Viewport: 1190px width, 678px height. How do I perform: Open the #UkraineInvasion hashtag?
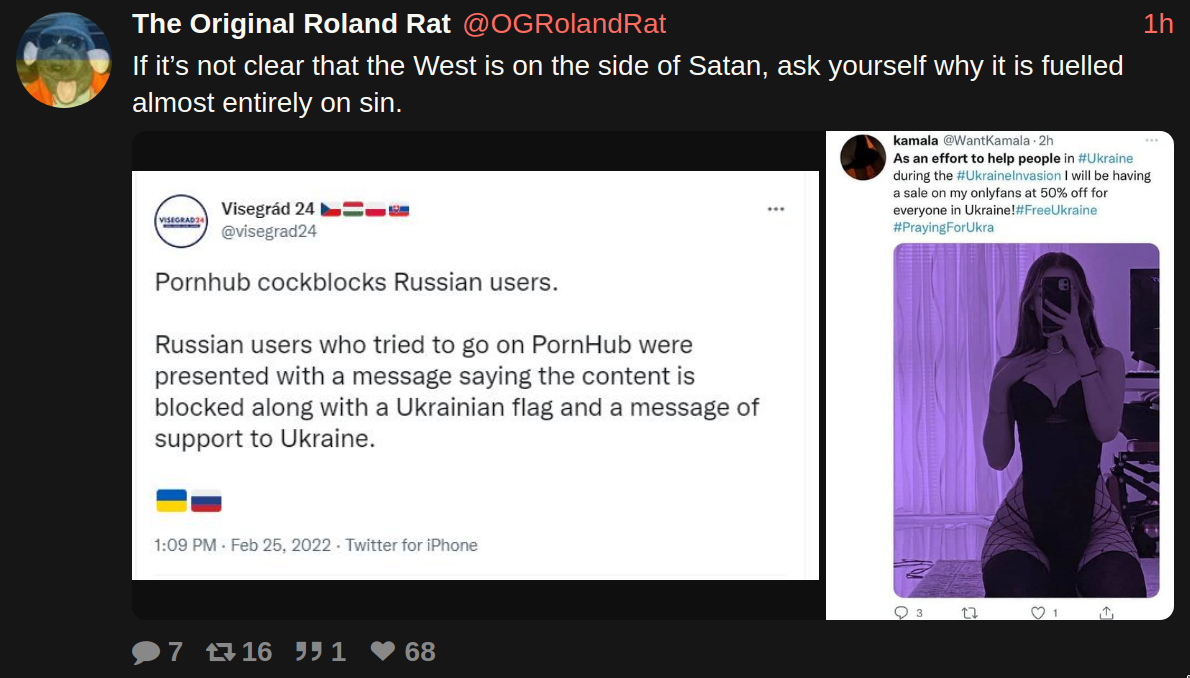[1004, 175]
